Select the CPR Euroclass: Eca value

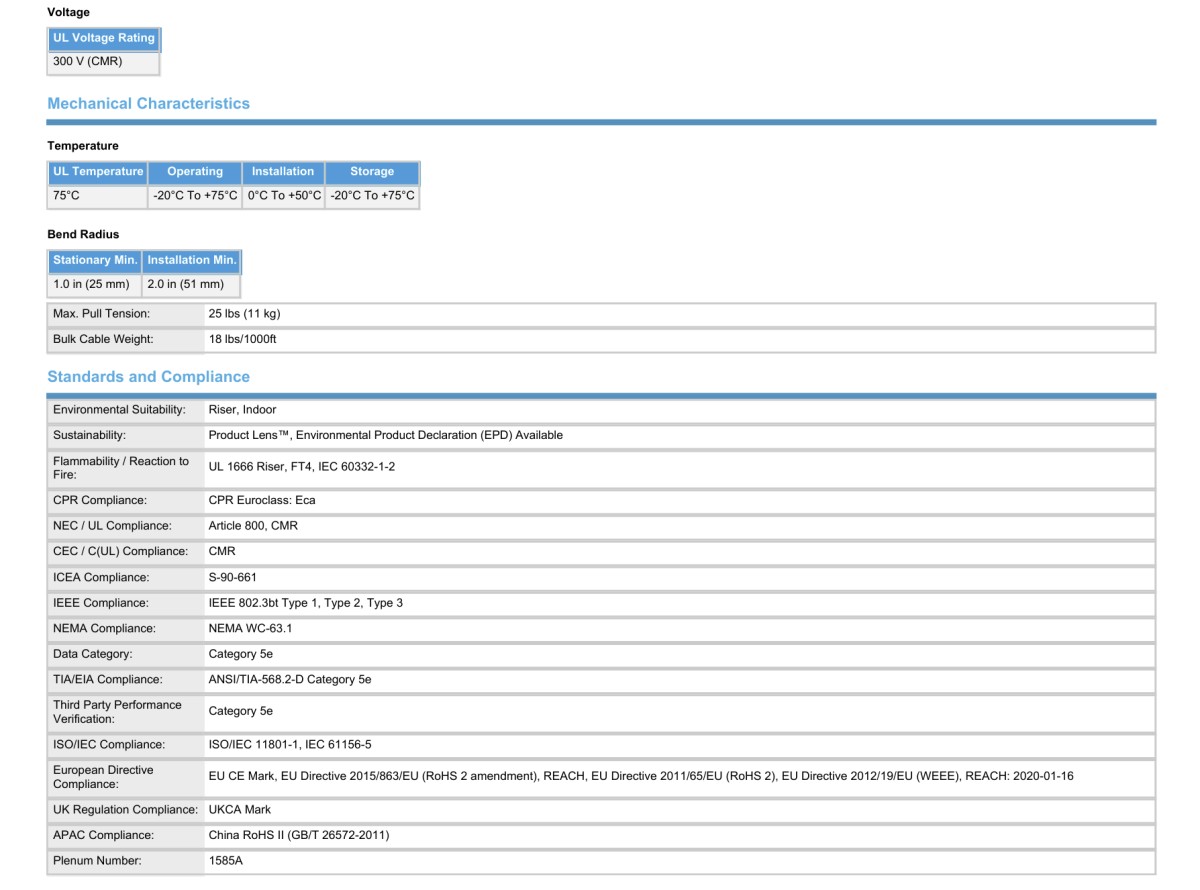(262, 500)
